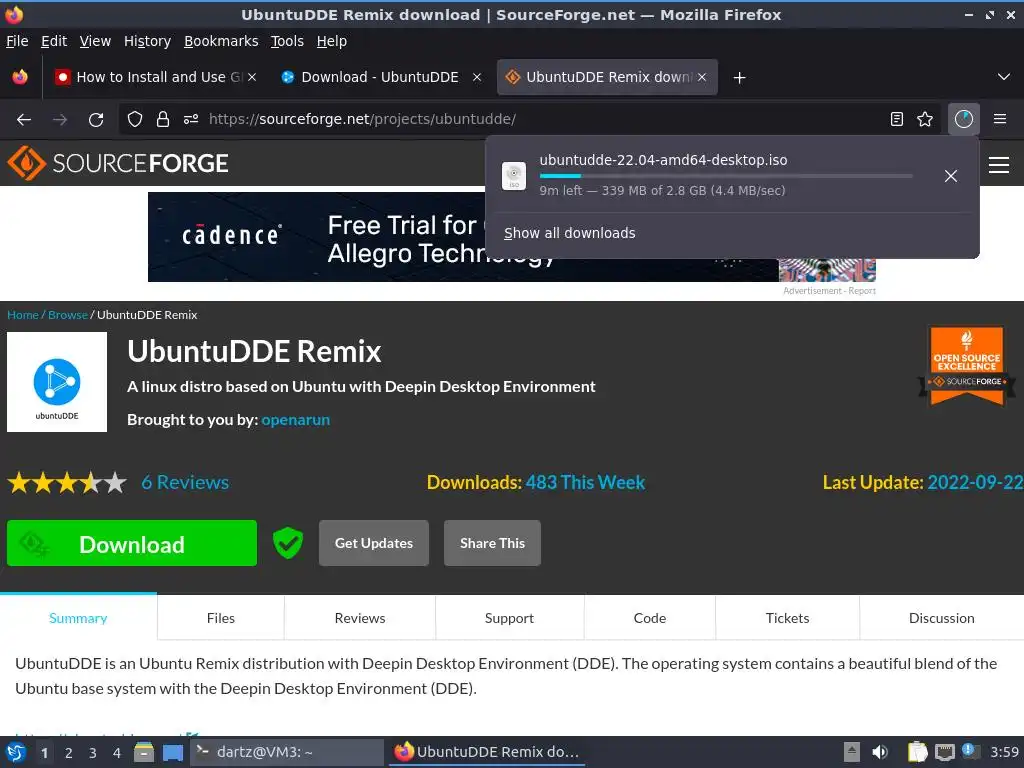Toggle reader view icon

[897, 119]
